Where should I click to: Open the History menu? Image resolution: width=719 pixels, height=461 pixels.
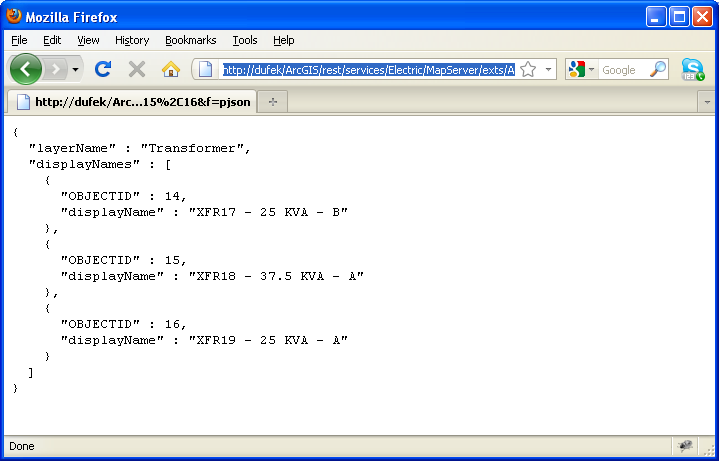[131, 40]
